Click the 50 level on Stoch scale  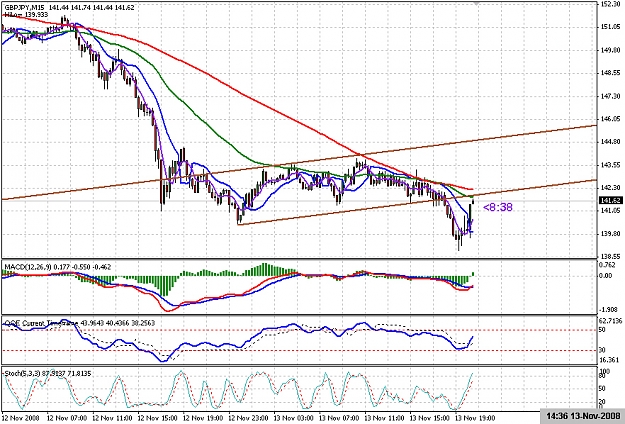602,389
